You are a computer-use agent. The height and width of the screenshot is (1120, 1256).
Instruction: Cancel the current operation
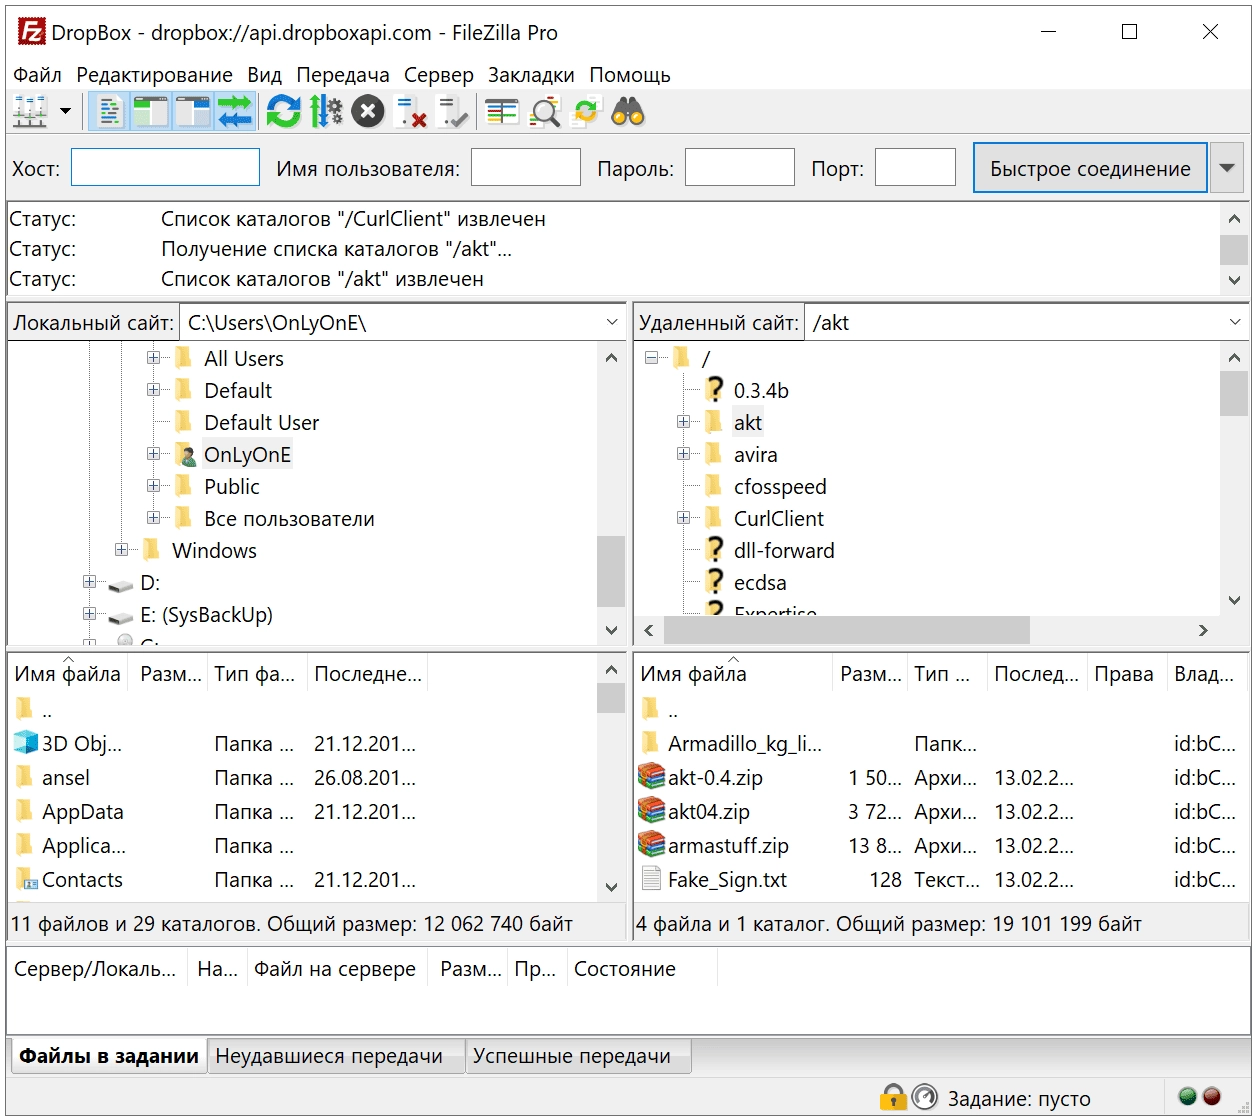pyautogui.click(x=368, y=111)
